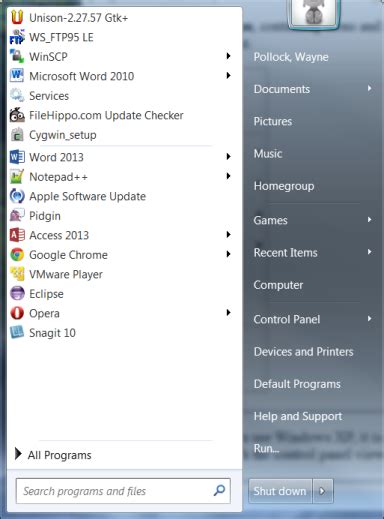Expand WinSCP jump list arrow
Image resolution: width=384 pixels, height=519 pixels.
228,56
